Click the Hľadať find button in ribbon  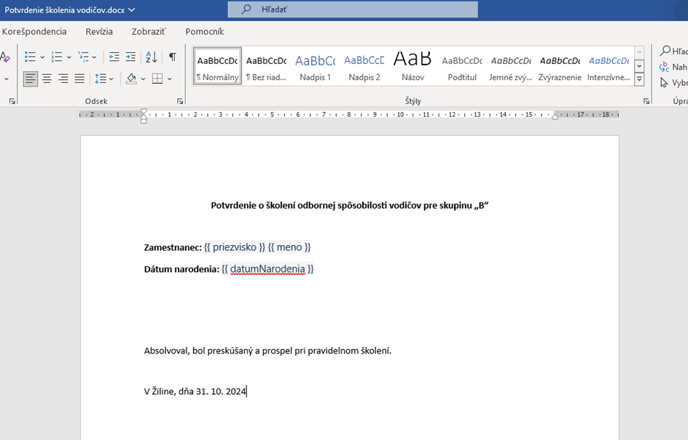(x=674, y=51)
